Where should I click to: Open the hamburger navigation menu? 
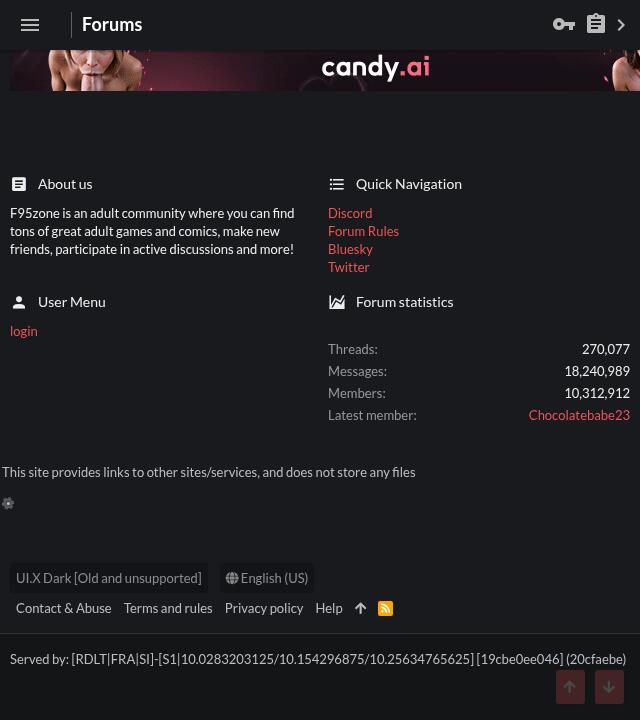tap(30, 25)
